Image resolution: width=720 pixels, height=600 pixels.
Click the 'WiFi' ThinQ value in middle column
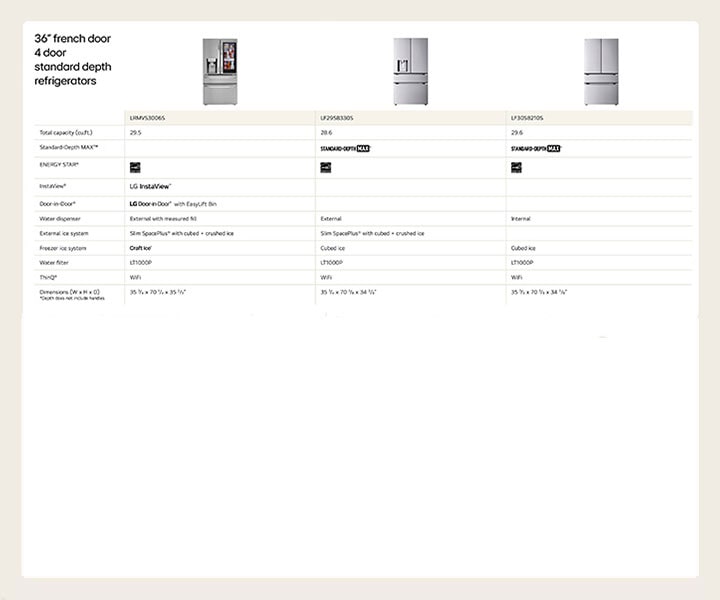[326, 278]
